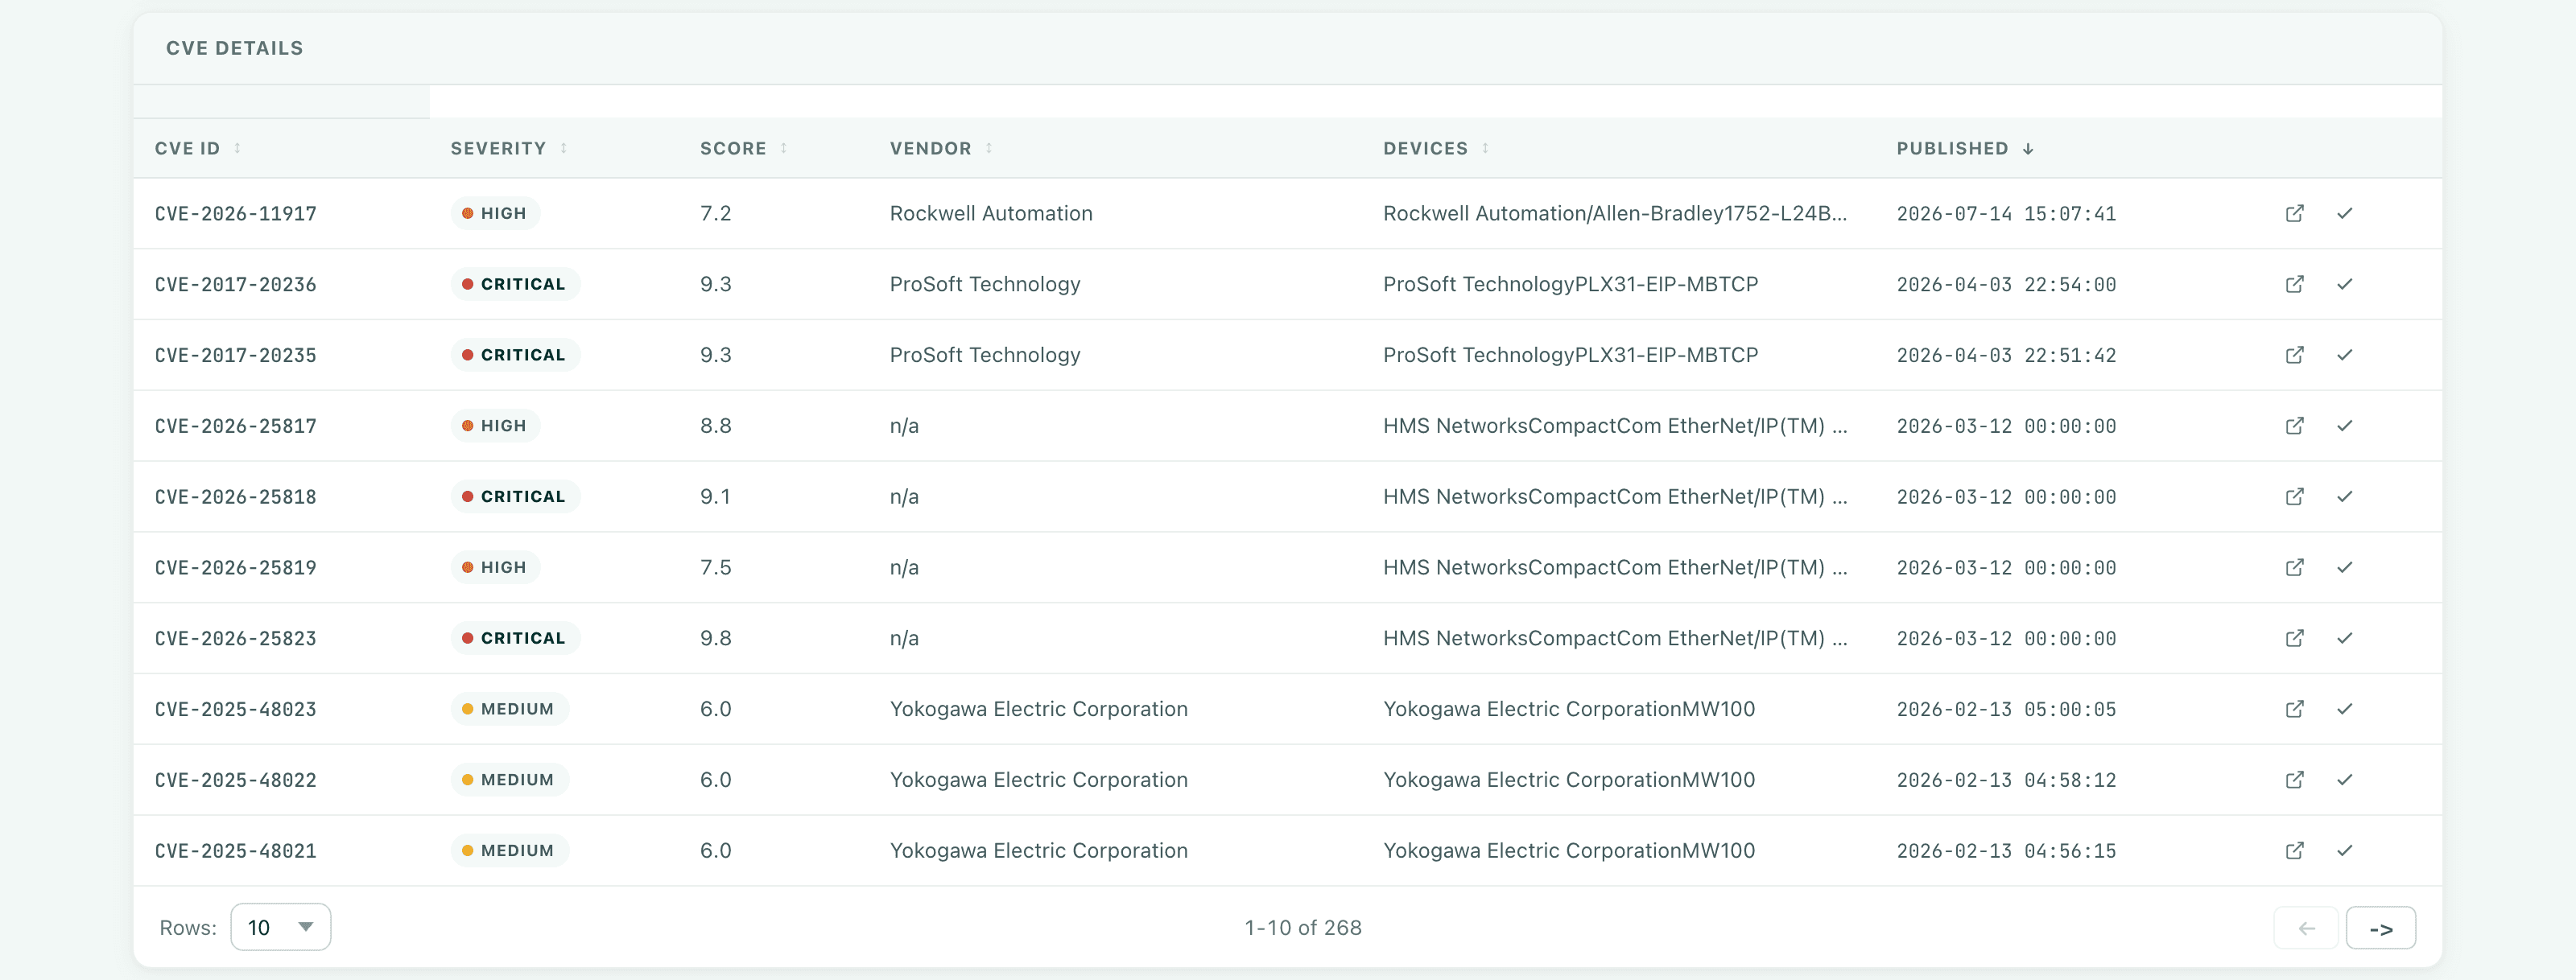Sort table by Vendor column
The image size is (2576, 980).
(940, 148)
